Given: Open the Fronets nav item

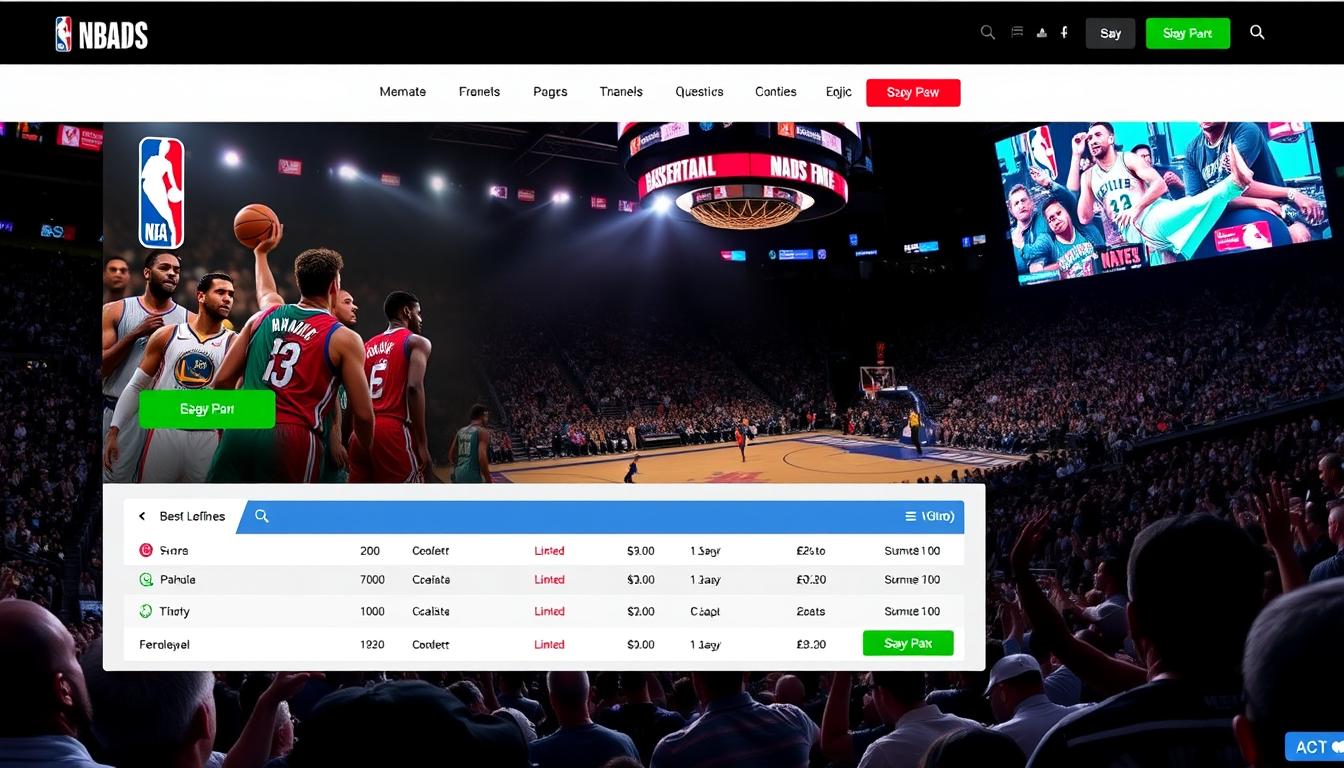Looking at the screenshot, I should pos(479,91).
